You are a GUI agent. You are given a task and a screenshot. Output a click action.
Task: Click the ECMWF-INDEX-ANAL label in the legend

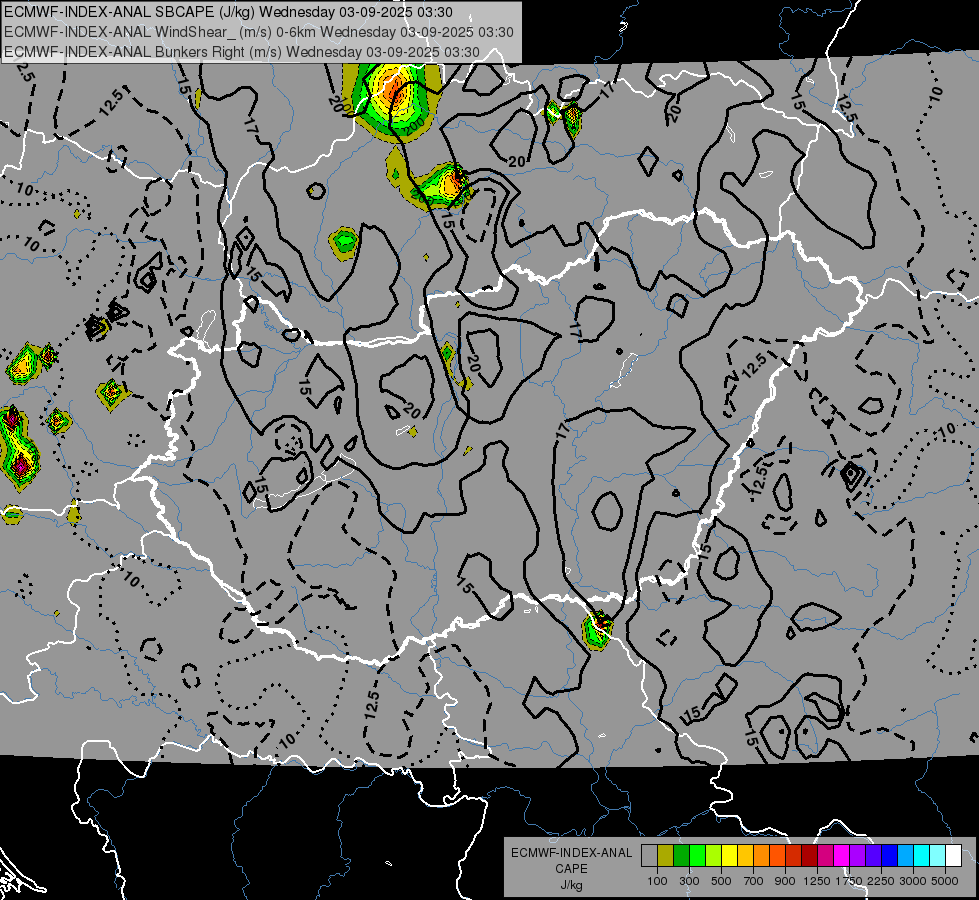pos(571,853)
